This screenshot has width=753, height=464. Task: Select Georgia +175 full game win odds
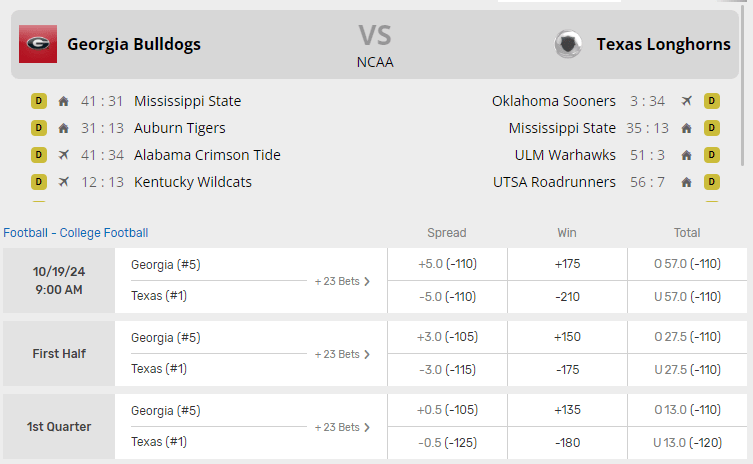[x=567, y=264]
